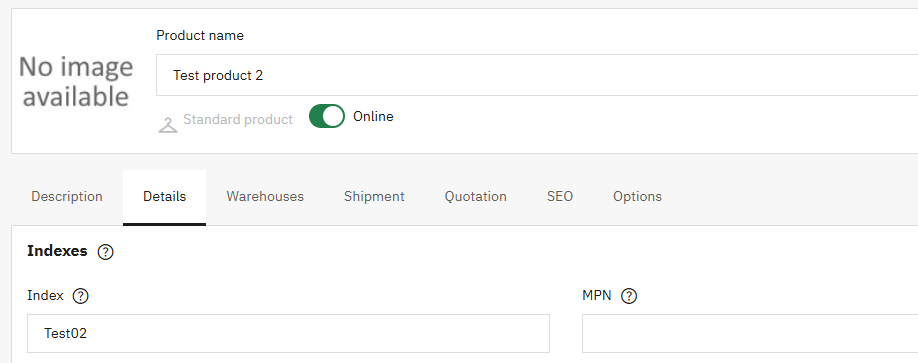The height and width of the screenshot is (363, 918).
Task: Toggle the Online switch off
Action: pyautogui.click(x=327, y=117)
